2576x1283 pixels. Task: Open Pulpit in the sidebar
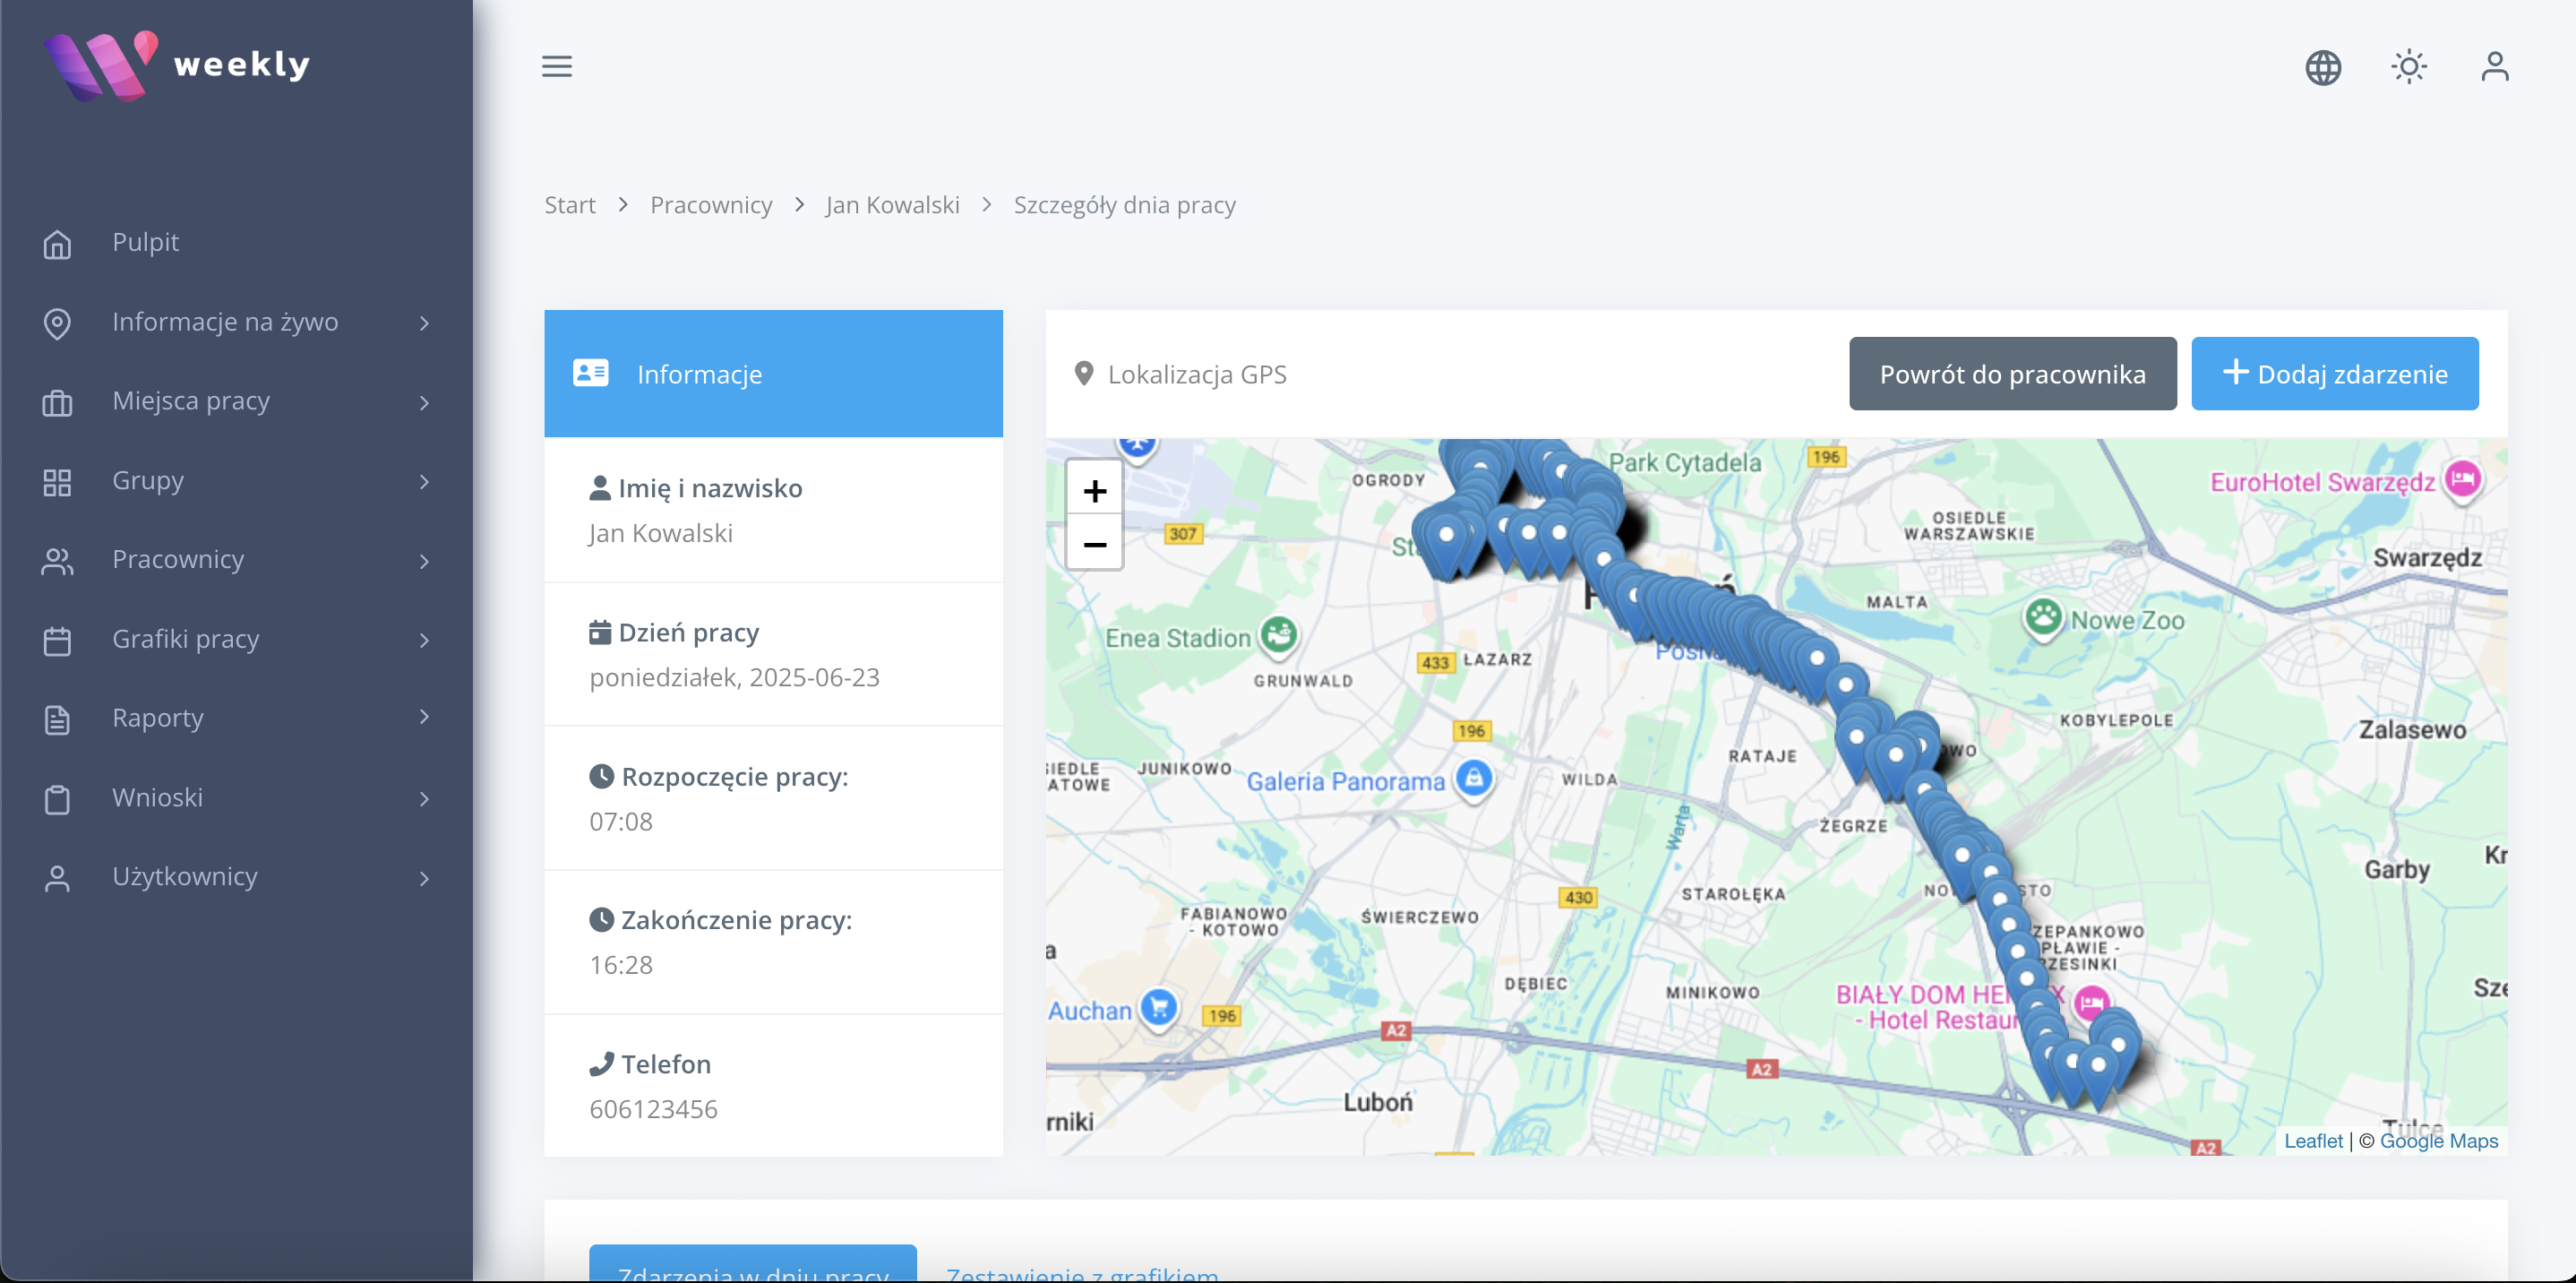pos(145,242)
